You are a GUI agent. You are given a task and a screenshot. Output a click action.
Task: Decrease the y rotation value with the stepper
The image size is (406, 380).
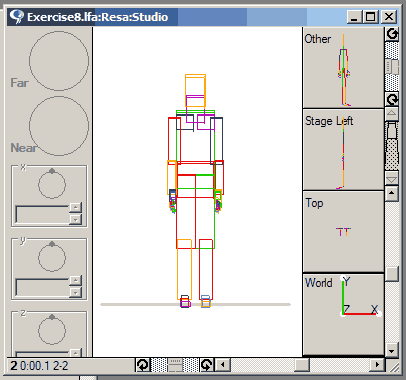coord(75,292)
